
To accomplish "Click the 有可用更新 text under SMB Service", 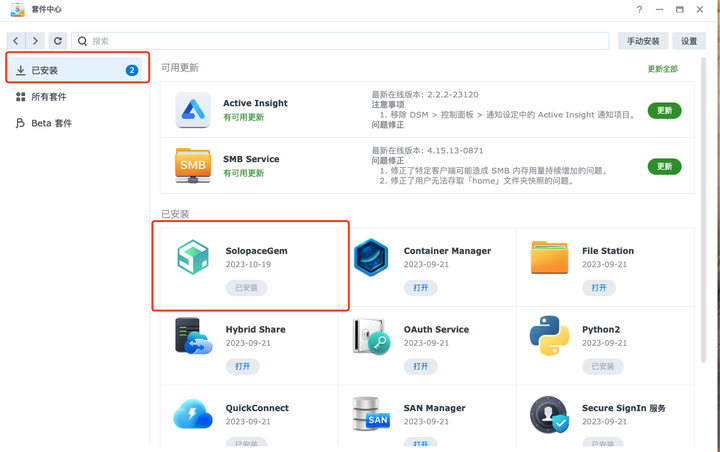I will coord(243,173).
